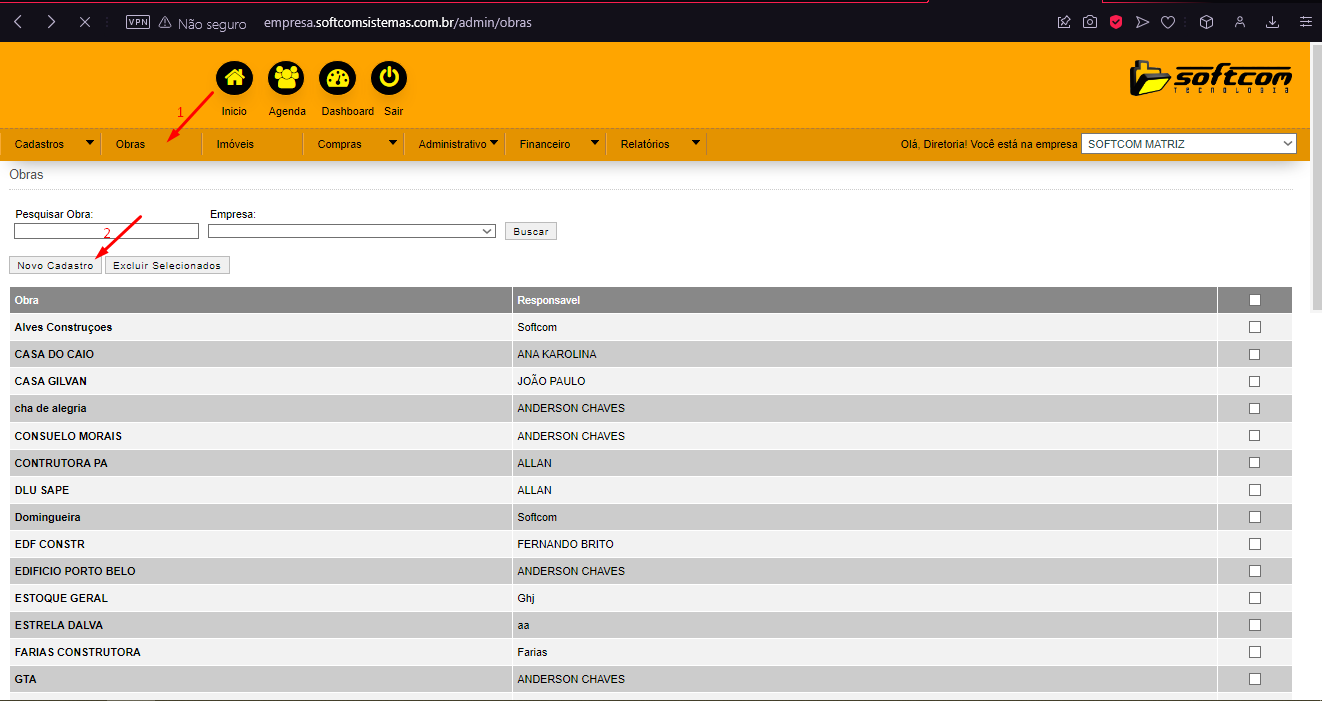Click the Novo Cadastro button
The image size is (1322, 701).
55,266
